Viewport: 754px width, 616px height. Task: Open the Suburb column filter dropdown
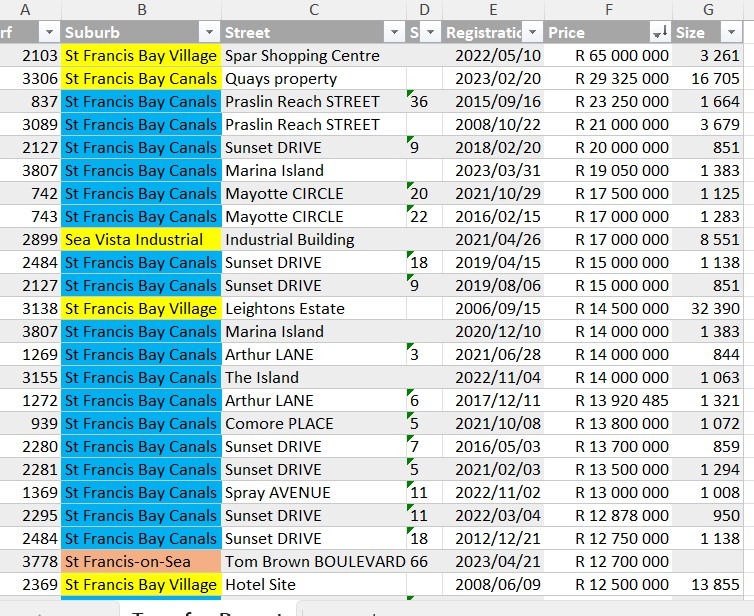(x=208, y=33)
